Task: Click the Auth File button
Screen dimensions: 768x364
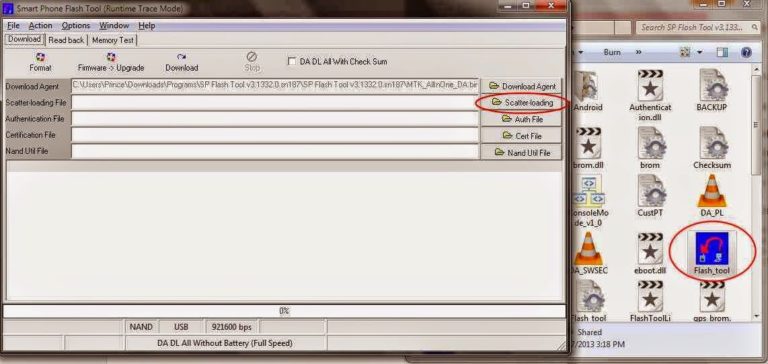Action: [x=522, y=119]
